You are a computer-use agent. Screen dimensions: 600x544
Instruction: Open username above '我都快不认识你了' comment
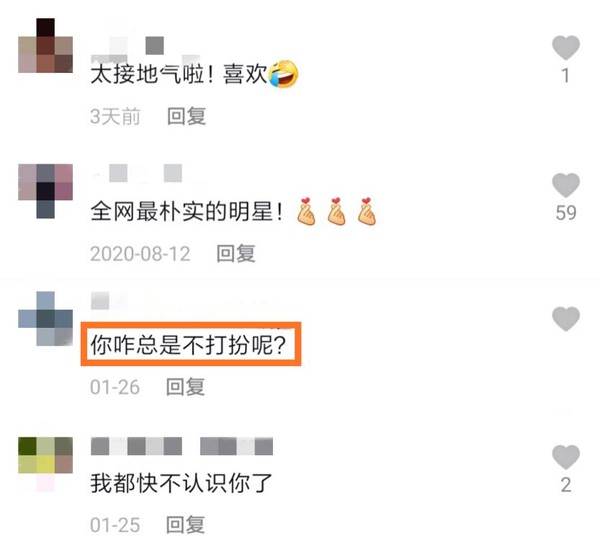182,446
